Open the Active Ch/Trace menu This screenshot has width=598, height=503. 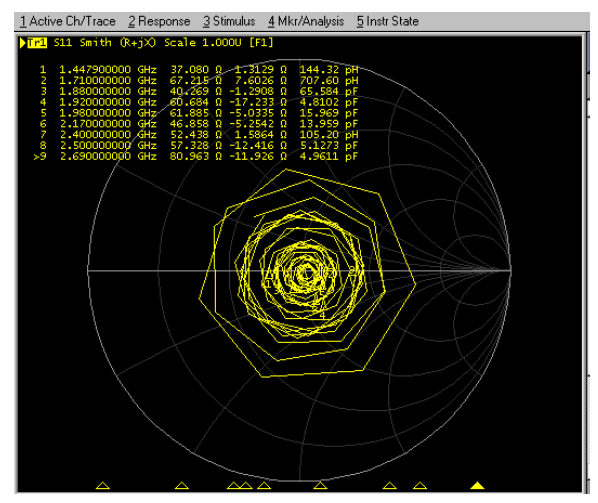pyautogui.click(x=68, y=21)
